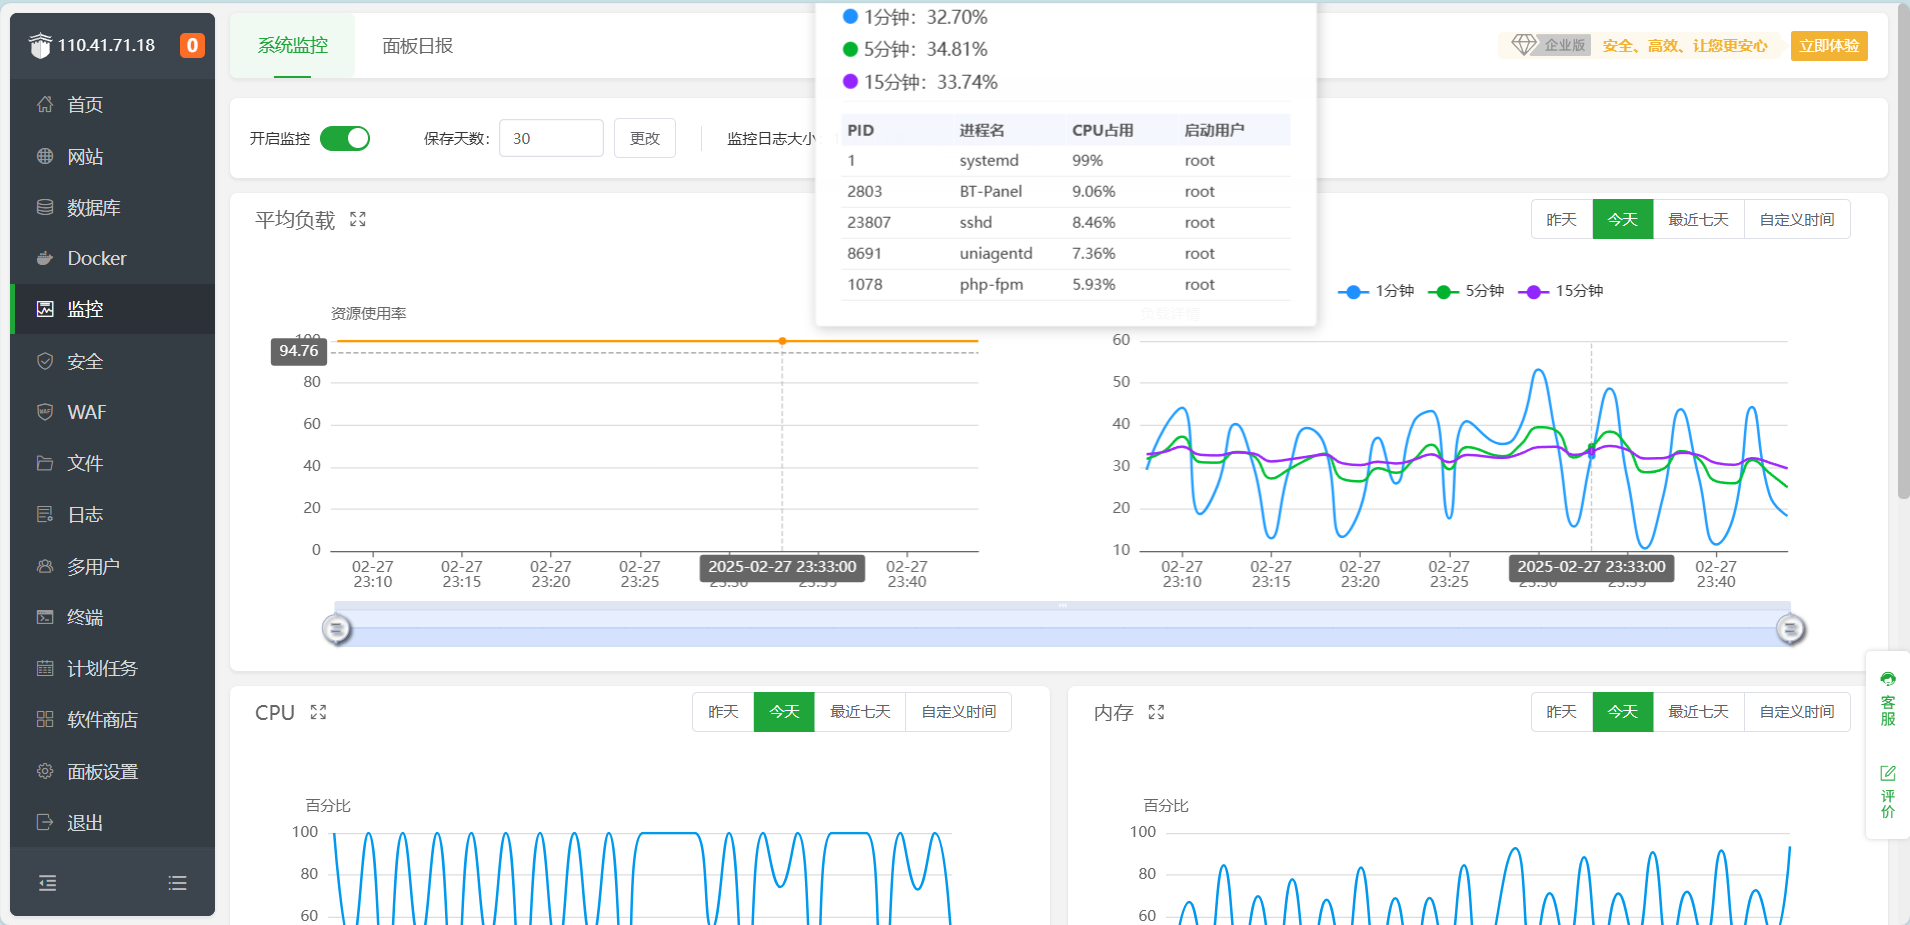Select 监控 monitoring in the sidebar
The image size is (1910, 925).
(x=112, y=309)
